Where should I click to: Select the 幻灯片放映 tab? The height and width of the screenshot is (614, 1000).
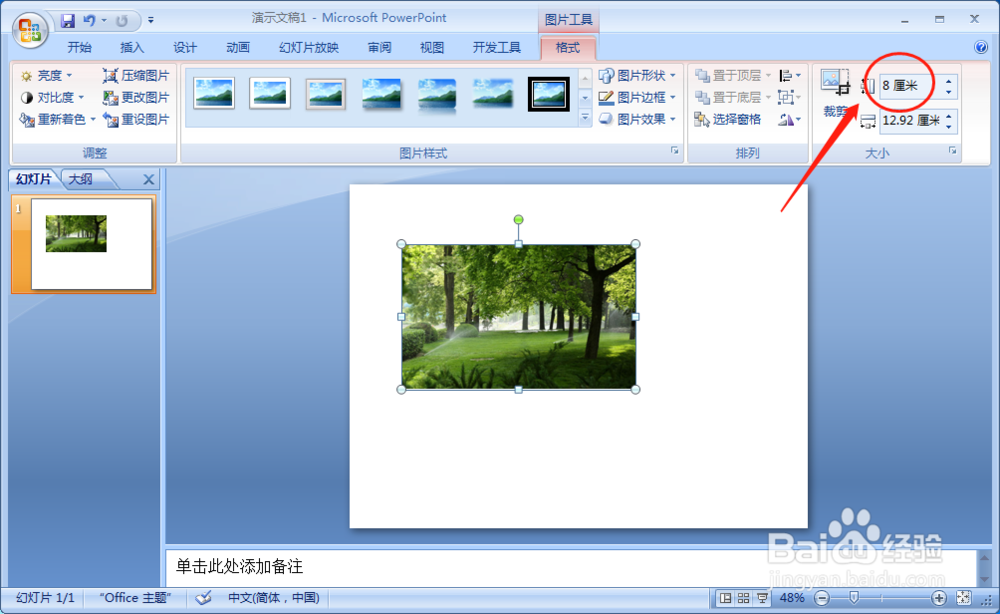point(309,48)
